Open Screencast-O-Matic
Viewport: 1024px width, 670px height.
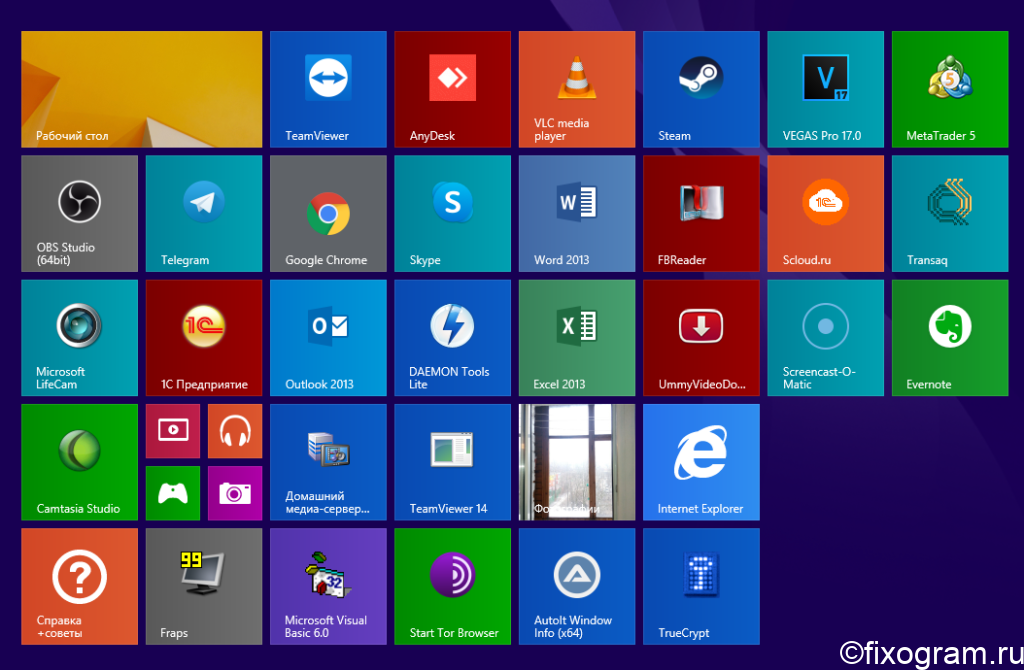click(x=825, y=338)
